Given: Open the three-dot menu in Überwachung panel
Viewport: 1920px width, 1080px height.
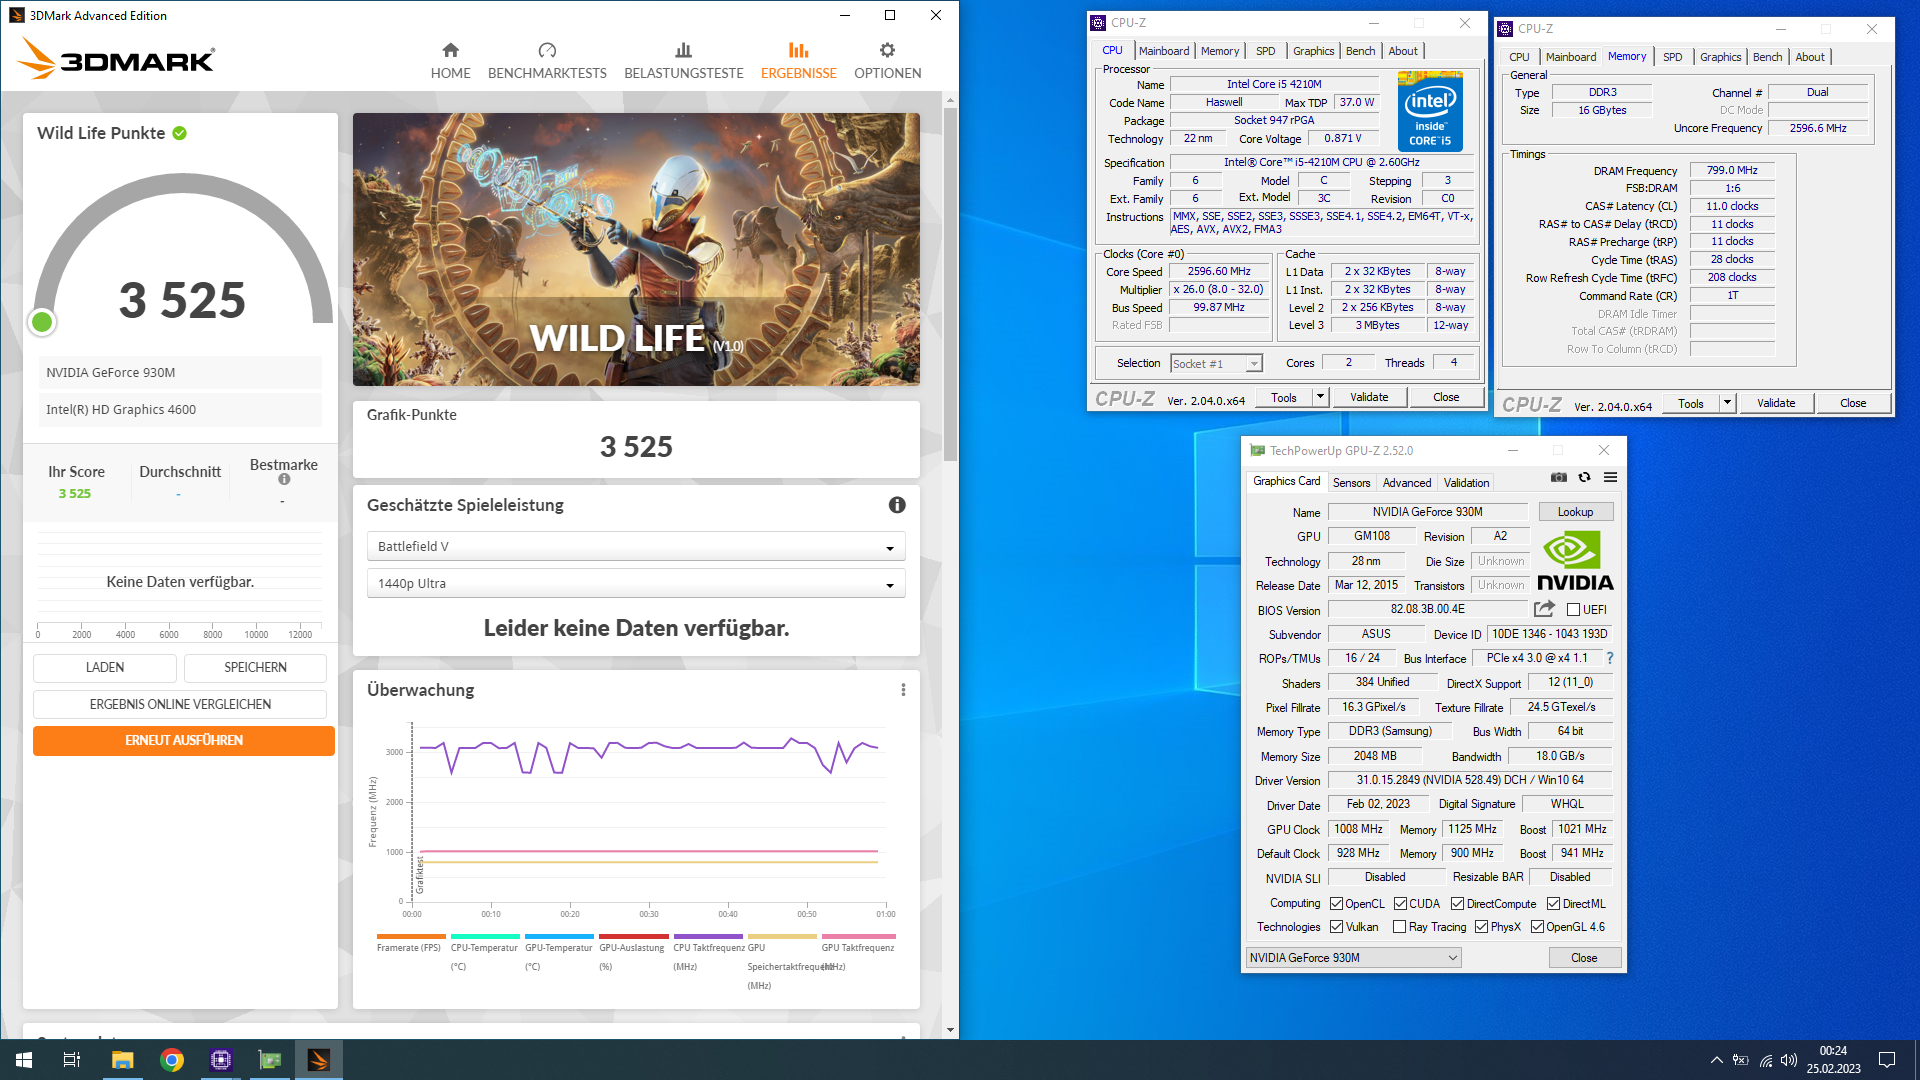Looking at the screenshot, I should tap(903, 690).
